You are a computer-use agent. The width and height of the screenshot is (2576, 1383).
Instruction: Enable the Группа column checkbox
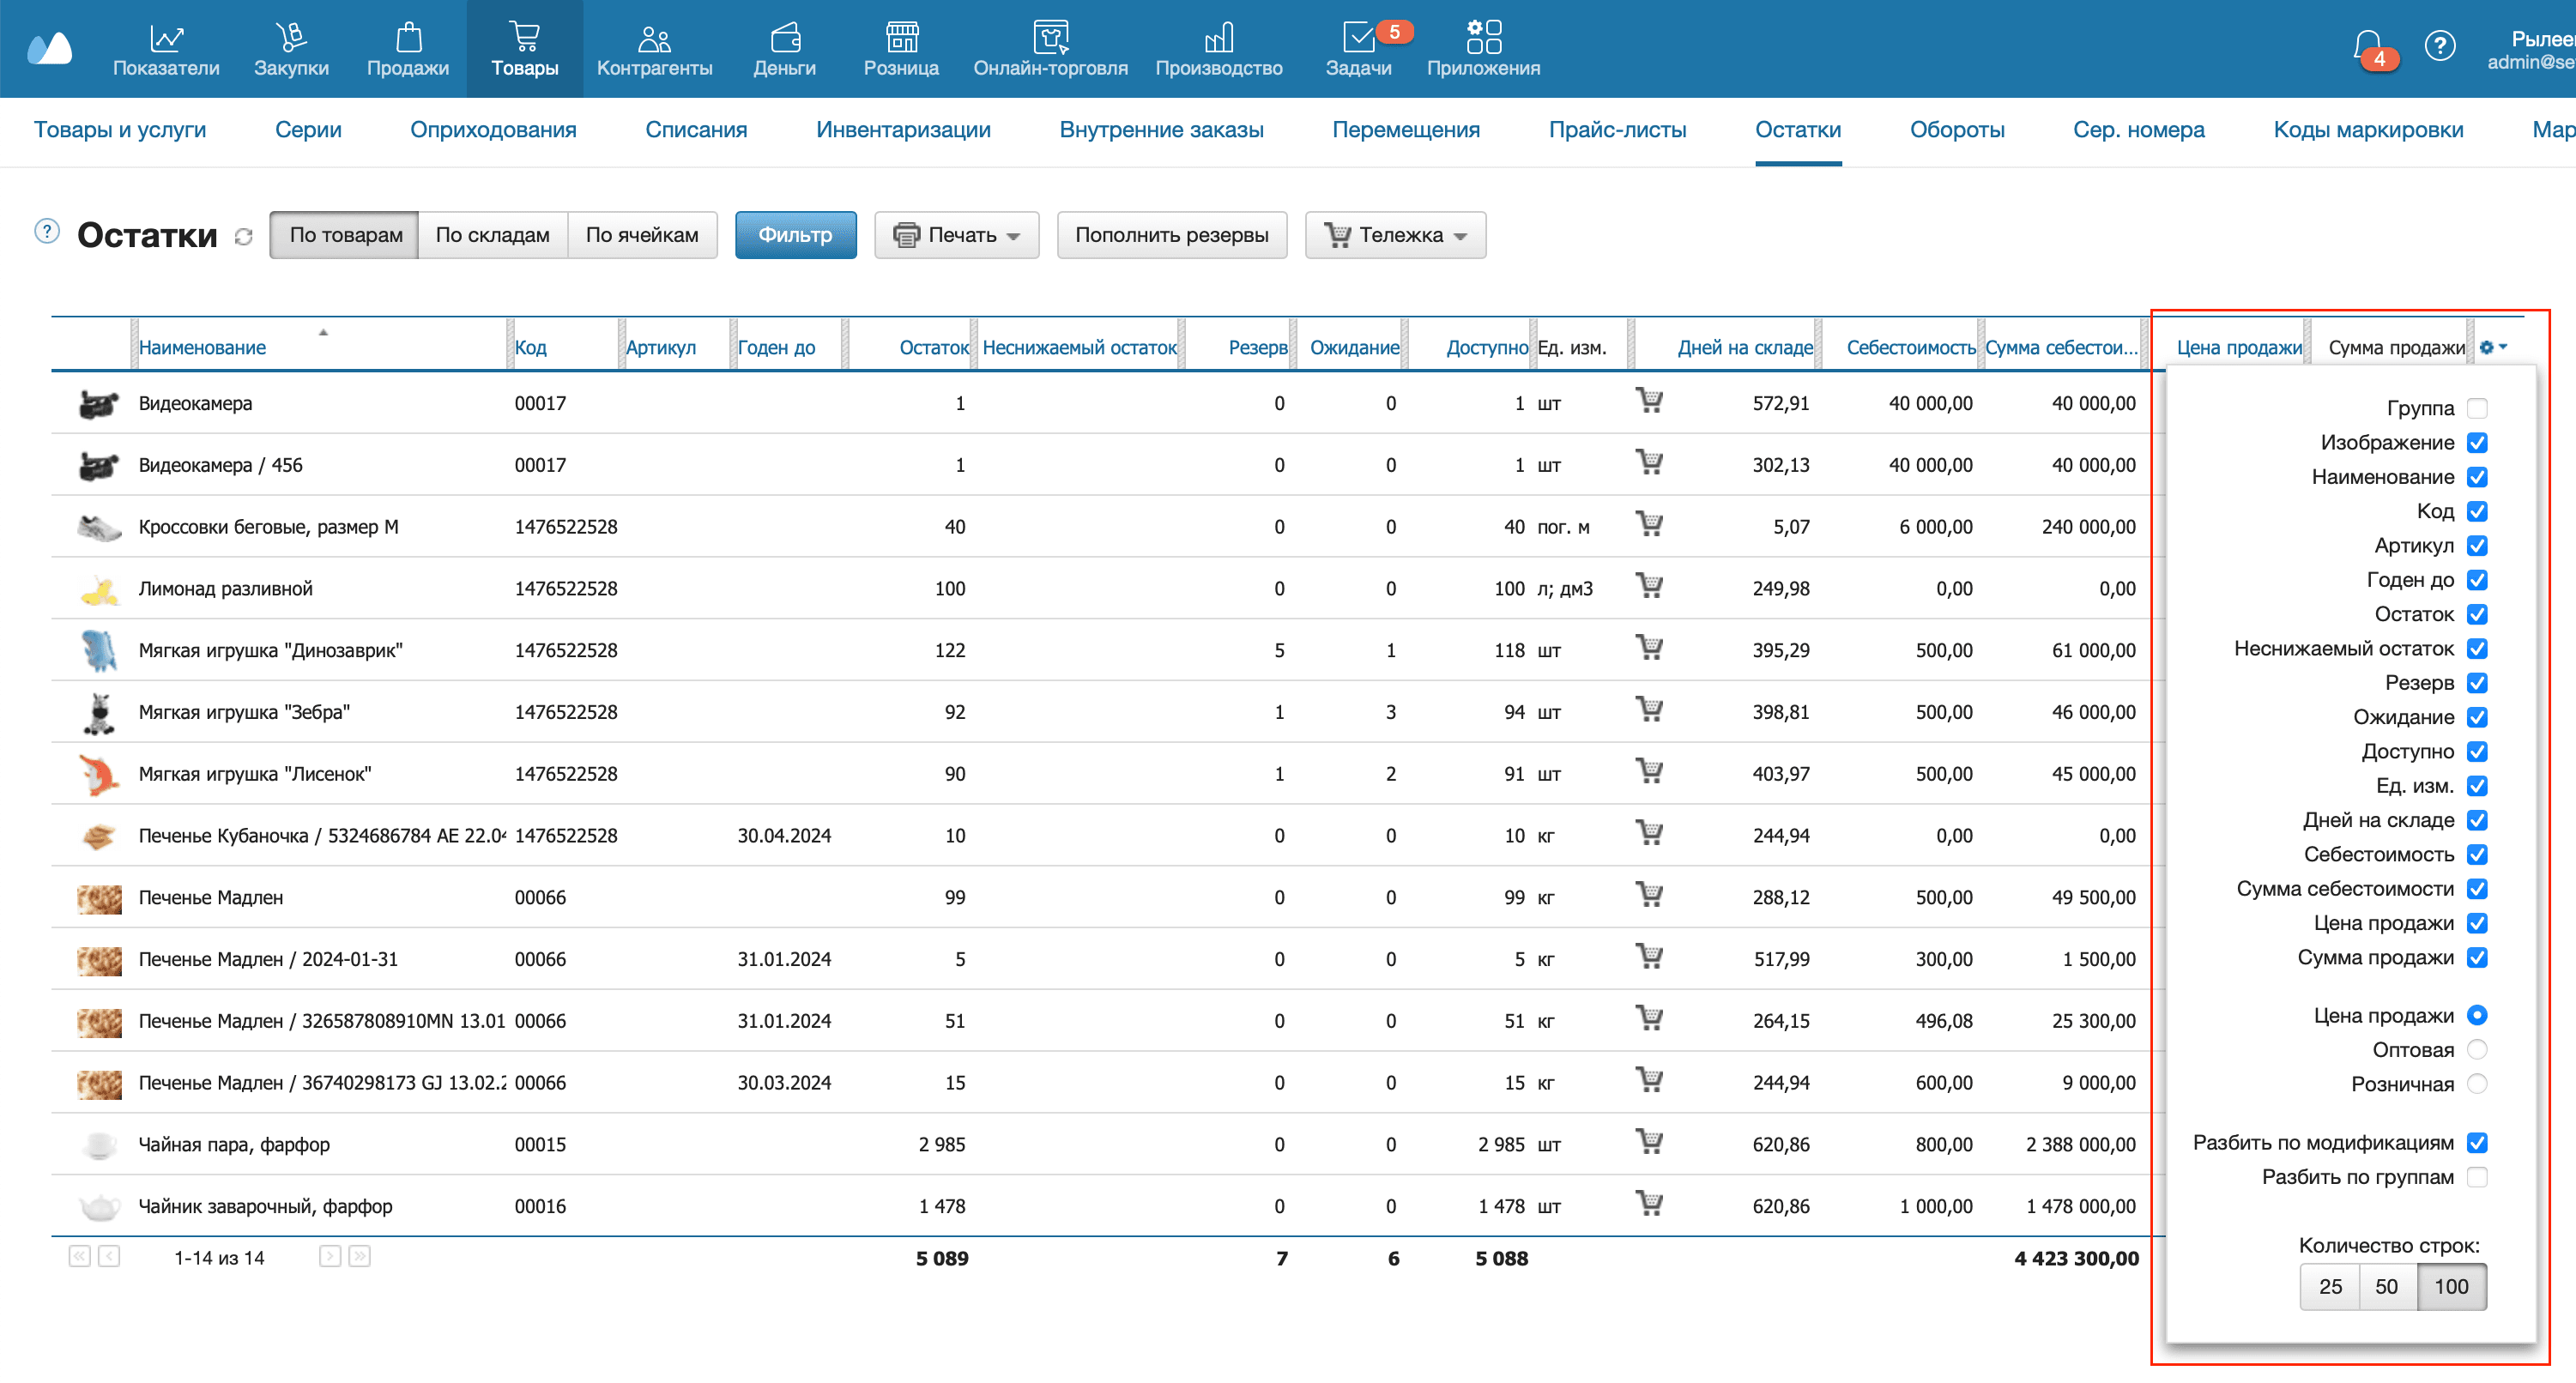point(2477,408)
